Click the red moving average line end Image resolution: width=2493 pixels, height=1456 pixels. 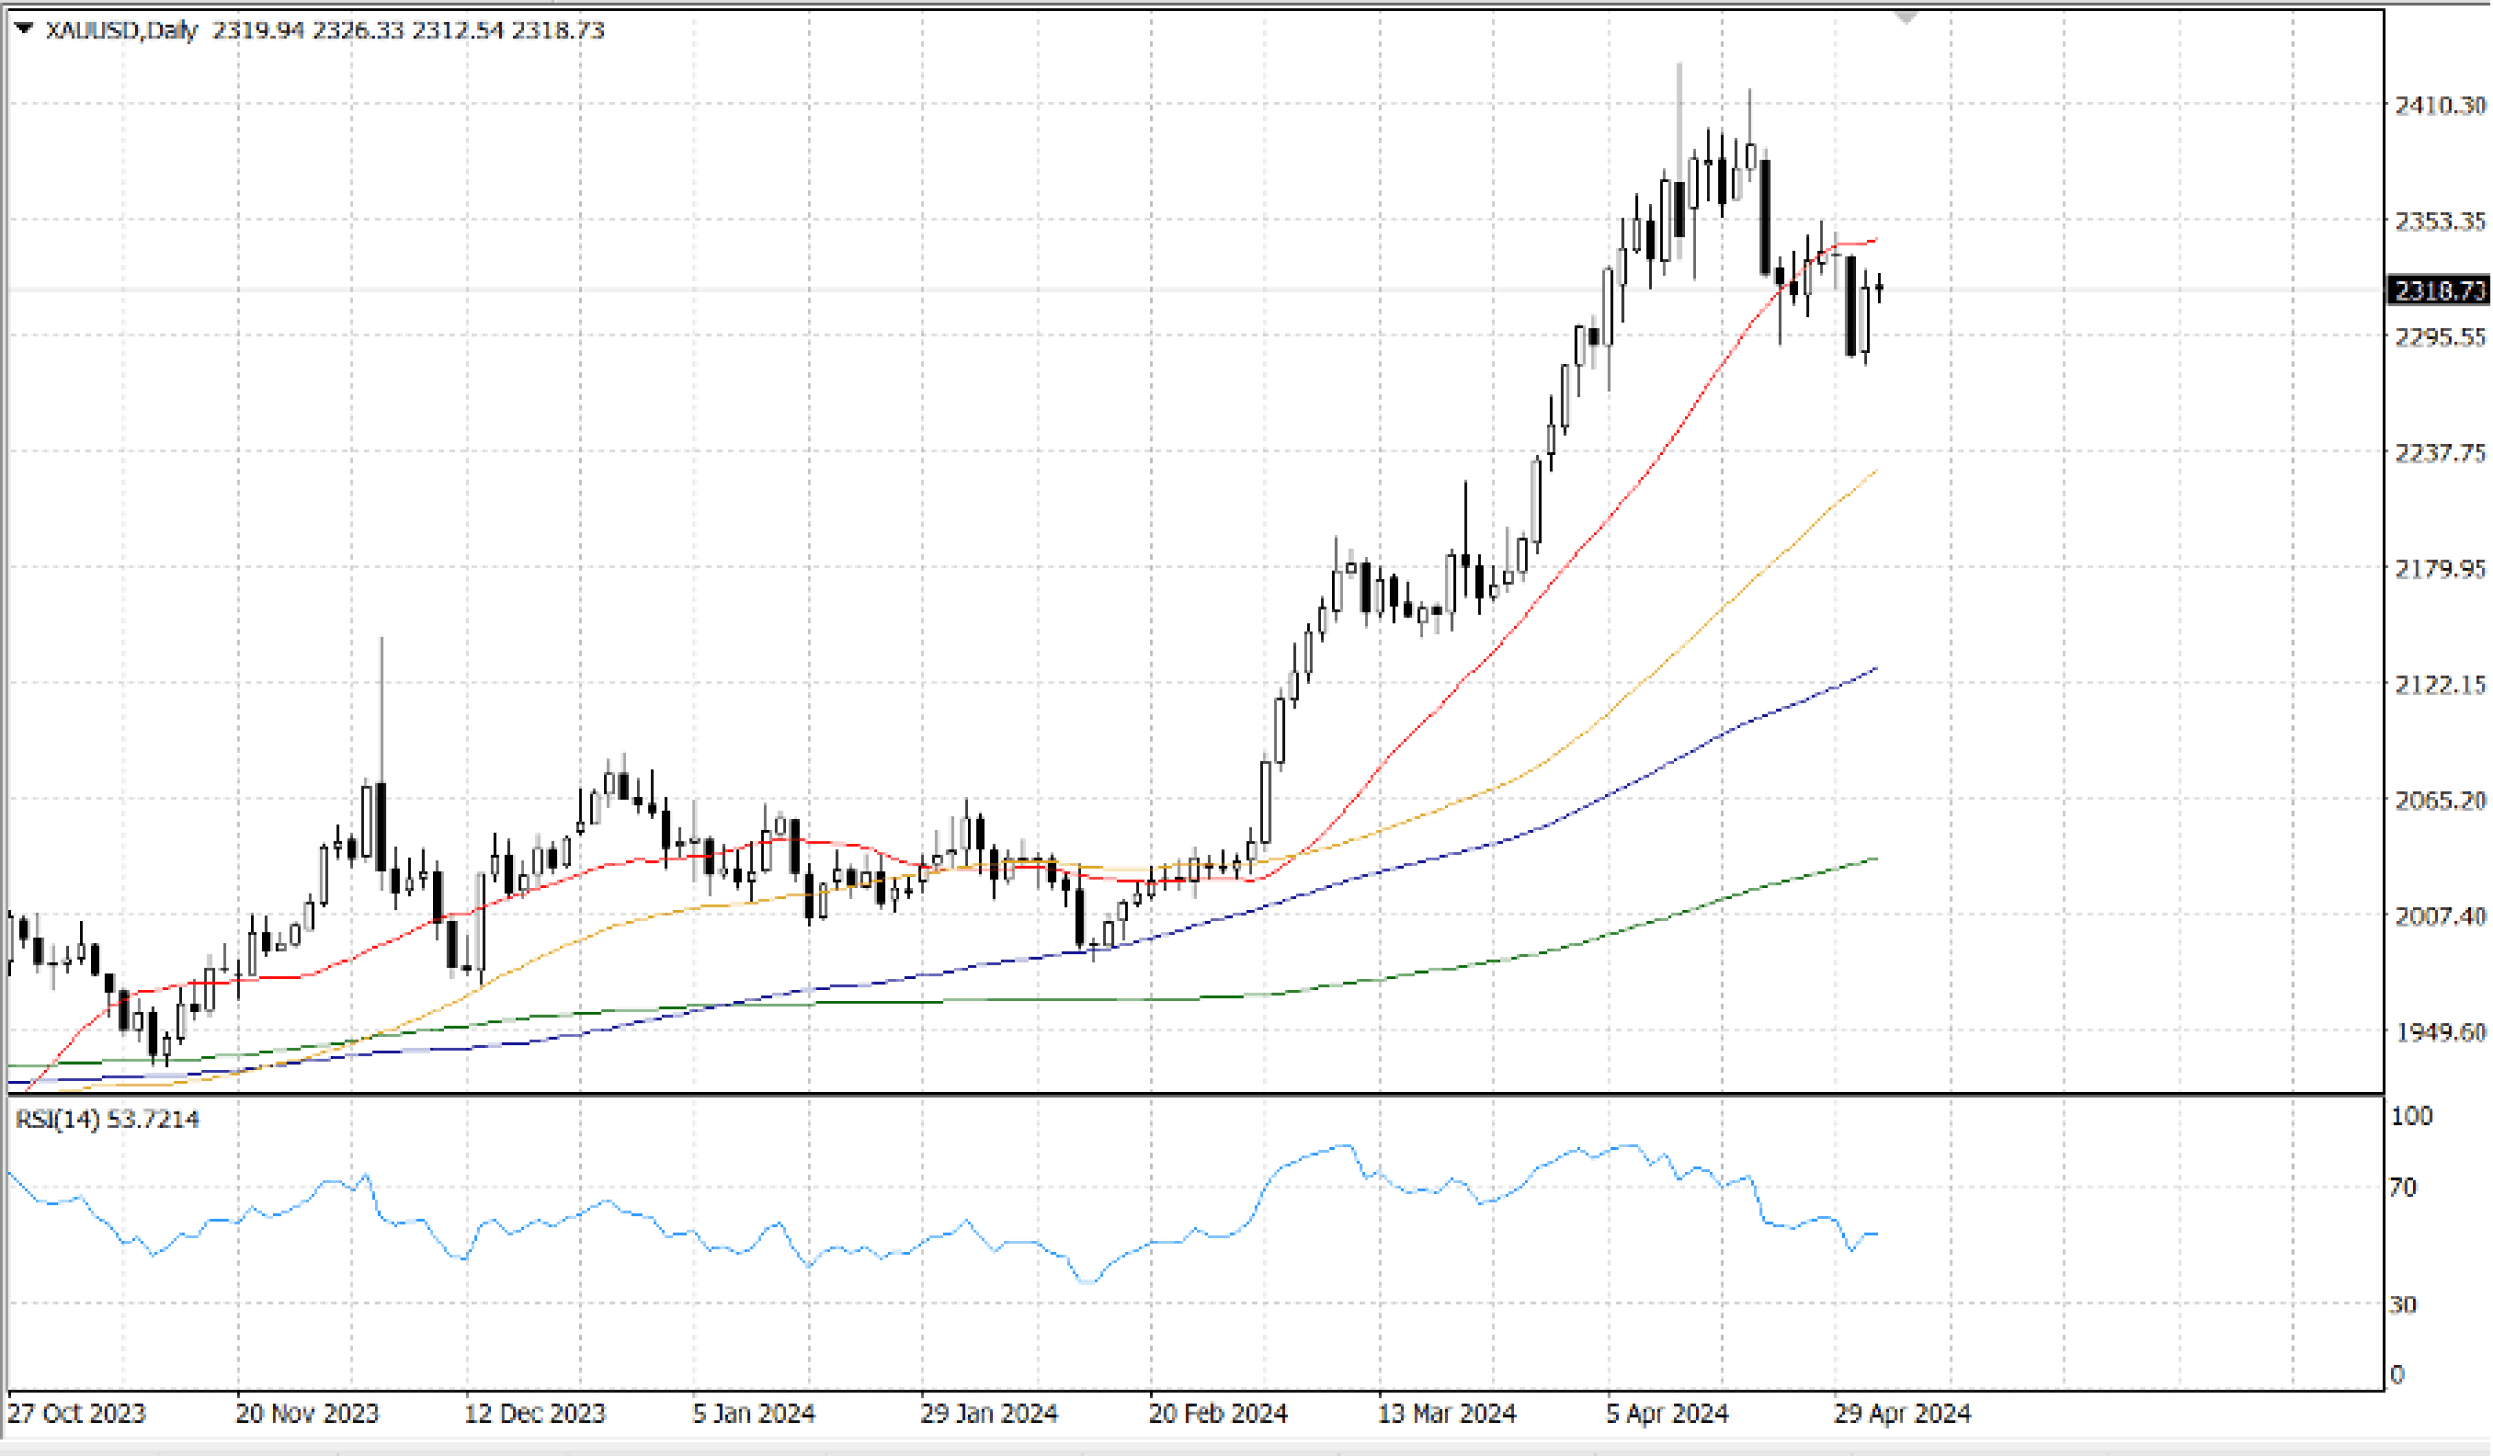pos(1875,240)
